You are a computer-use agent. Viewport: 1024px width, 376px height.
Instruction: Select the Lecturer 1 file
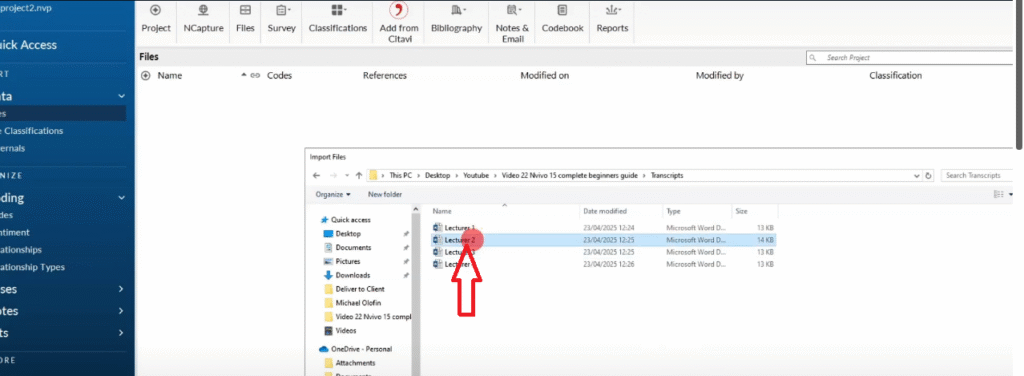click(x=454, y=228)
